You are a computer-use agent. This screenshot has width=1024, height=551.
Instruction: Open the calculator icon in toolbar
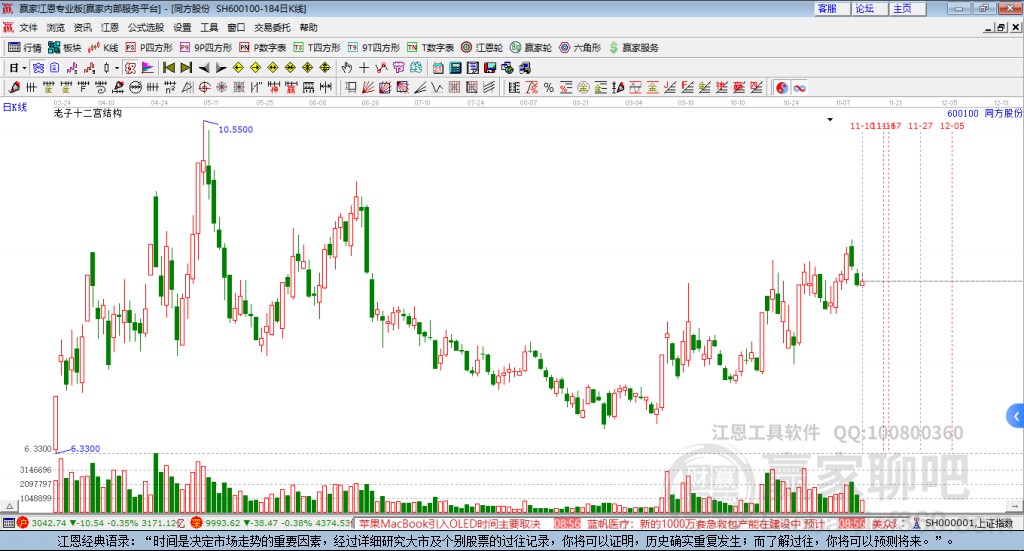pyautogui.click(x=455, y=68)
